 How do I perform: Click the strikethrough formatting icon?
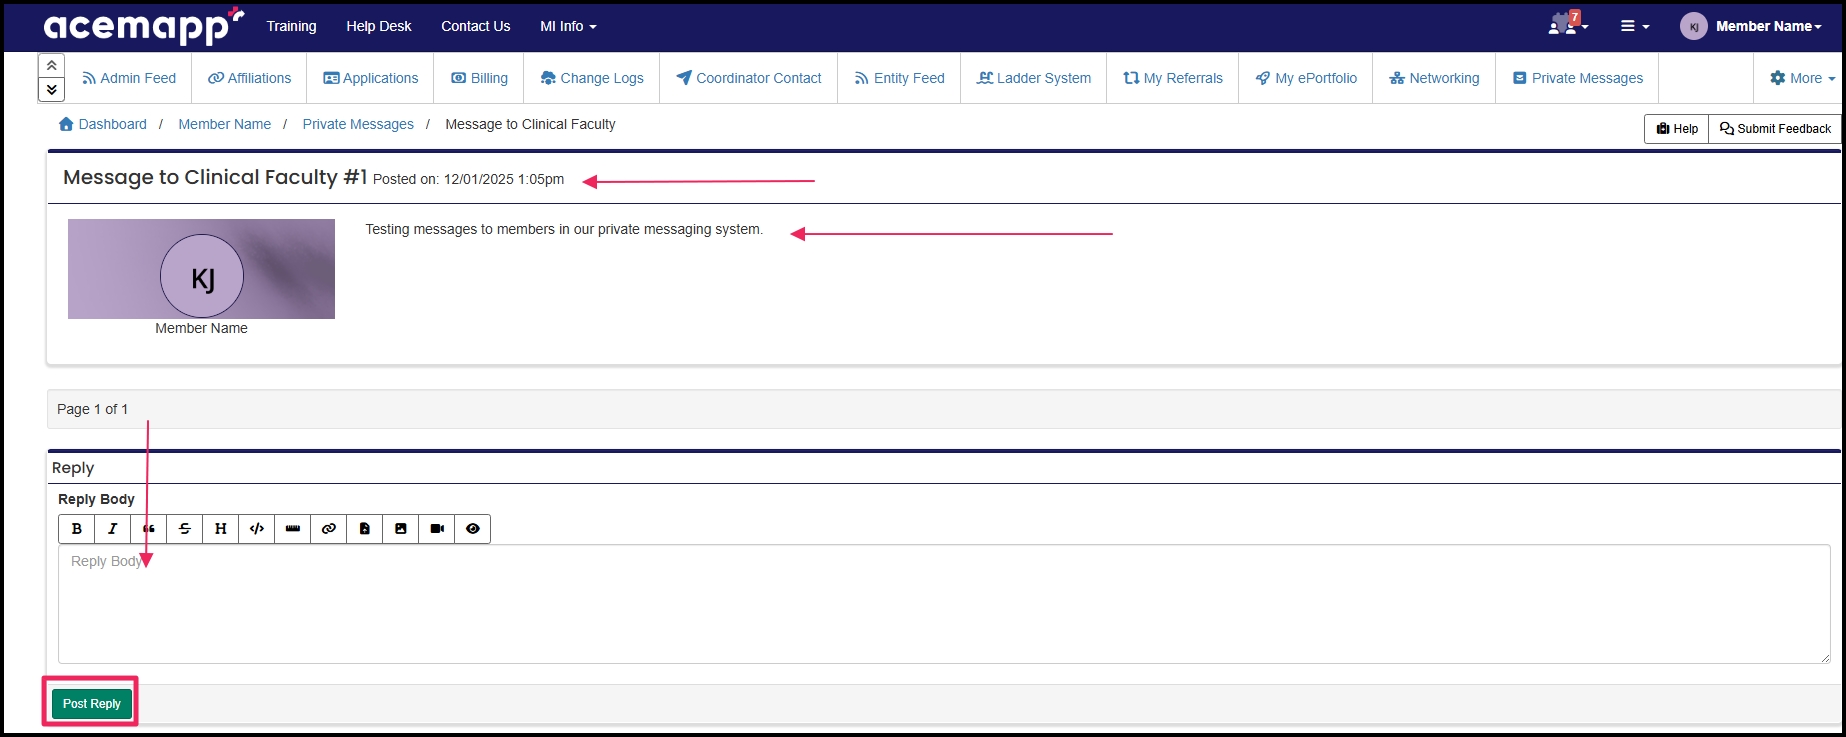coord(185,529)
